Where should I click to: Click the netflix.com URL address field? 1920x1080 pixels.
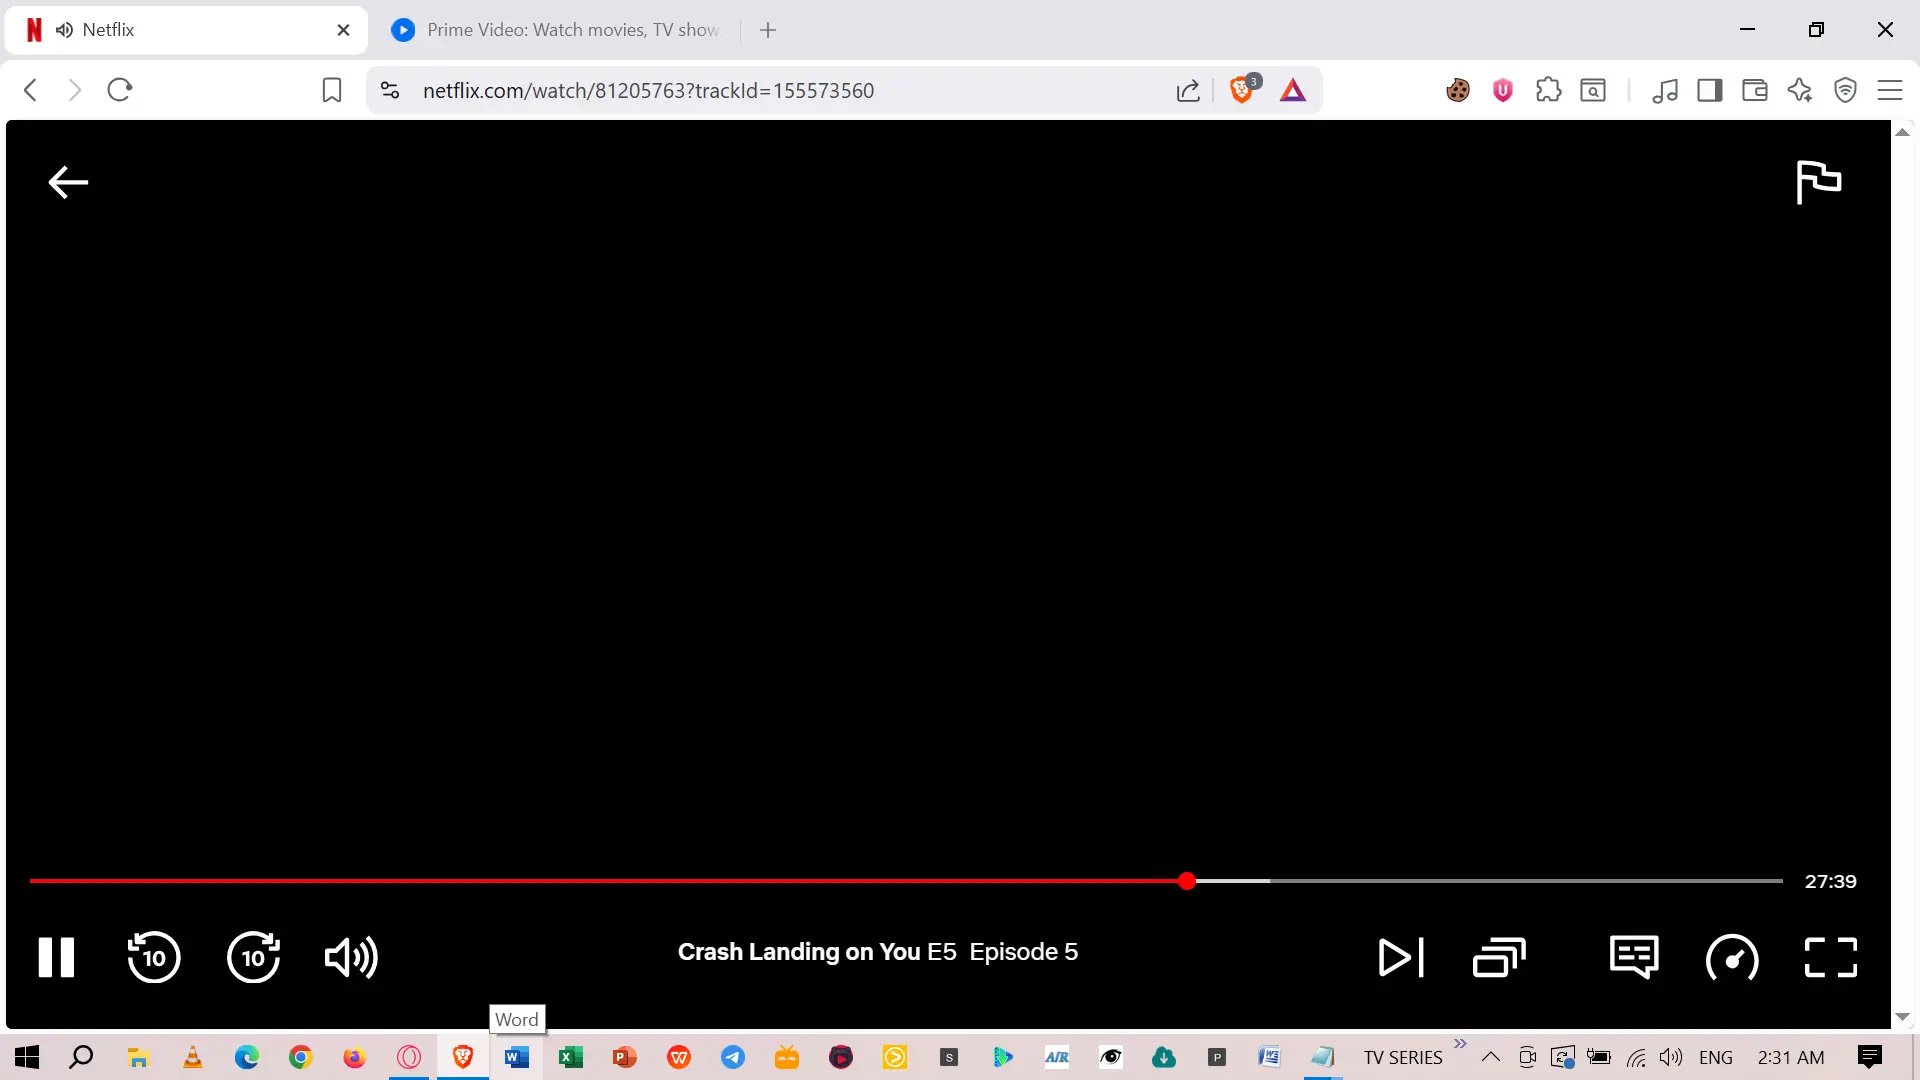[x=648, y=91]
